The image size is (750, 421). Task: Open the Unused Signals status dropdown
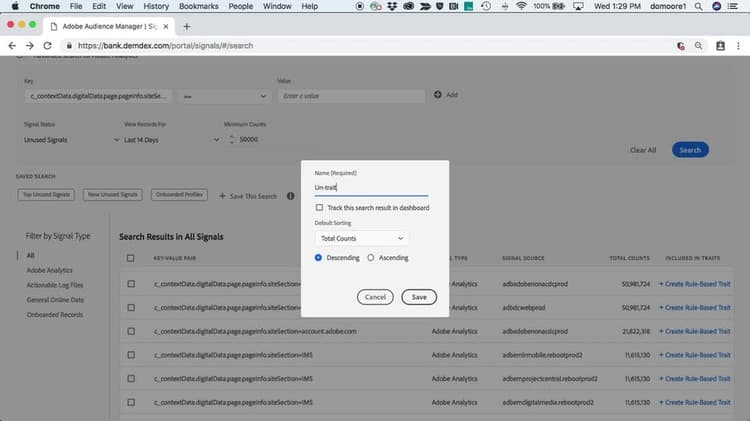[x=71, y=140]
